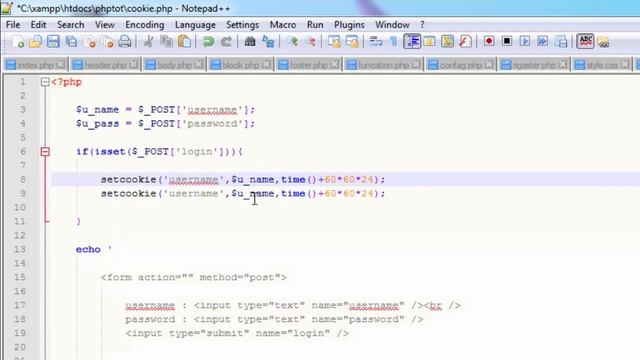640x360 pixels.
Task: Open the Plugins menu
Action: (349, 25)
